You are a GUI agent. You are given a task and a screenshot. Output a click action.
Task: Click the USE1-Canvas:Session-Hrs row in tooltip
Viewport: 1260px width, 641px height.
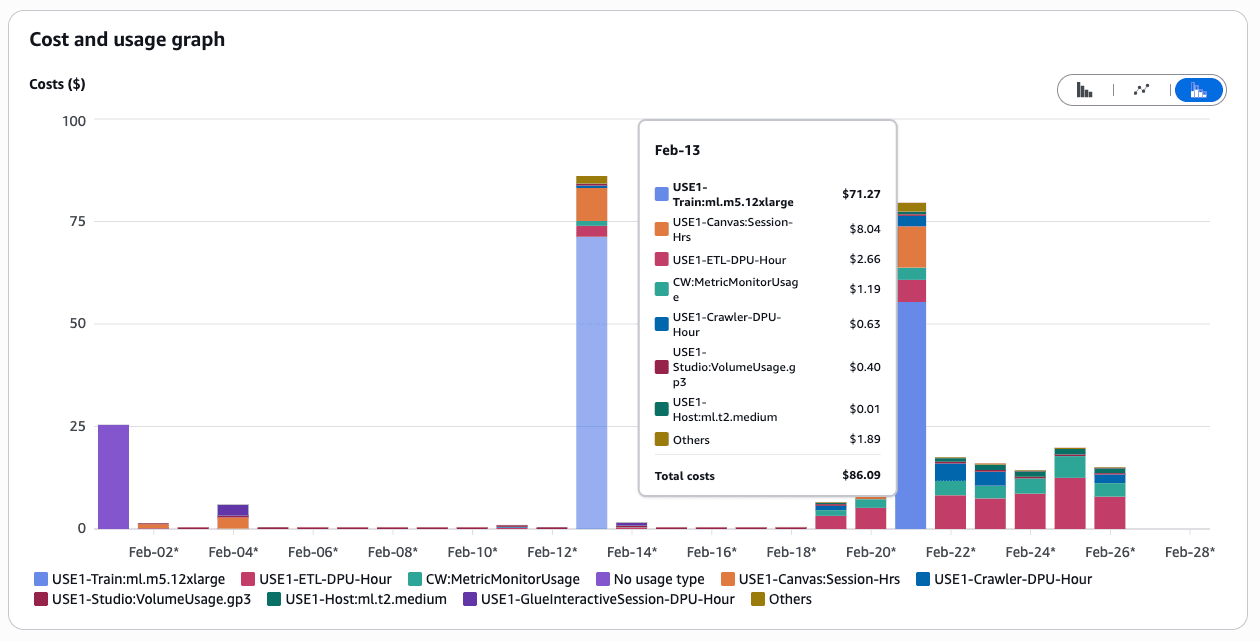766,228
